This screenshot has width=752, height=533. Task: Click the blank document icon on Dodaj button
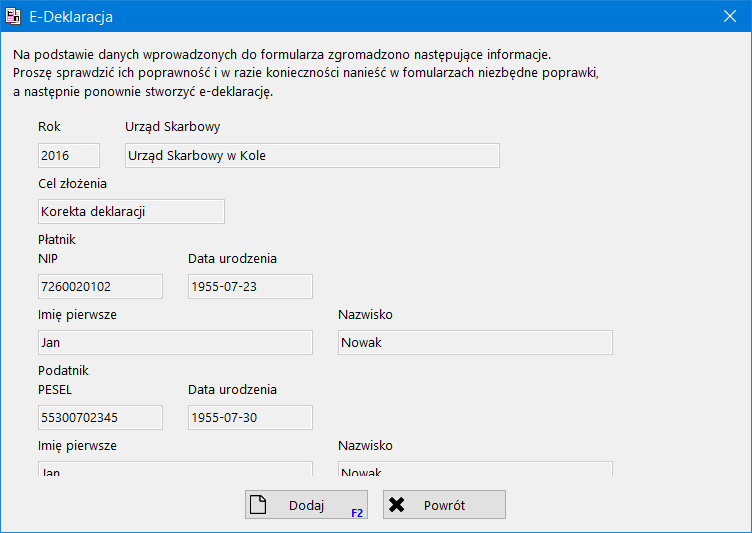point(258,505)
